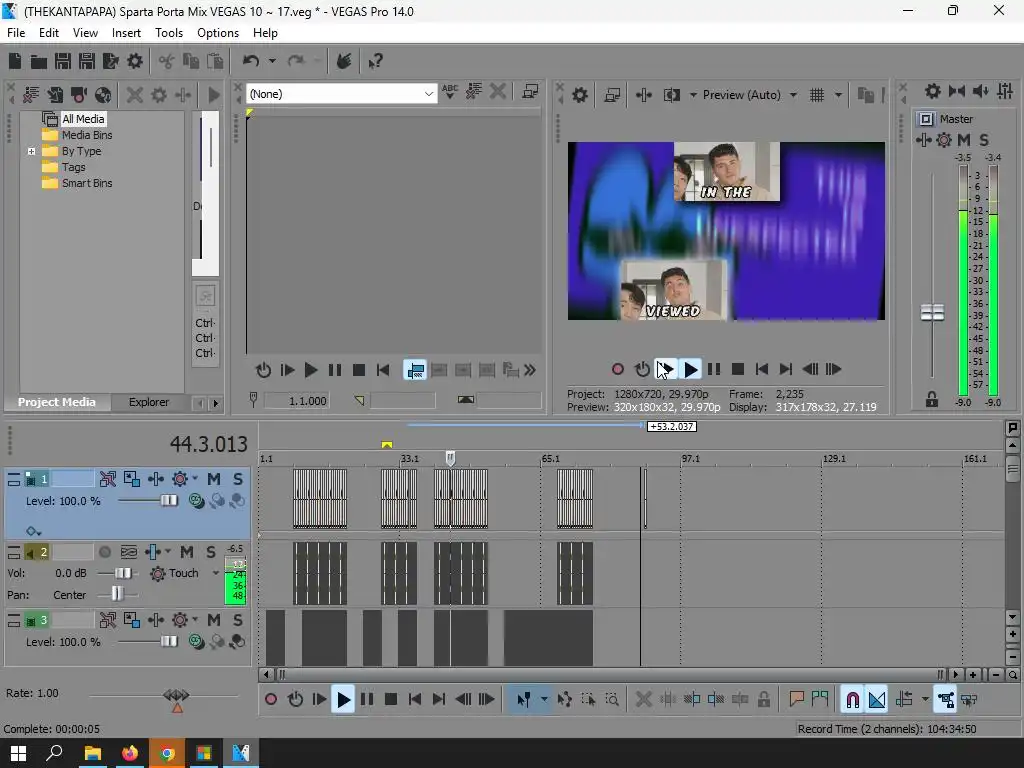Image resolution: width=1024 pixels, height=768 pixels.
Task: Click Play in the trimmer transport
Action: [311, 370]
